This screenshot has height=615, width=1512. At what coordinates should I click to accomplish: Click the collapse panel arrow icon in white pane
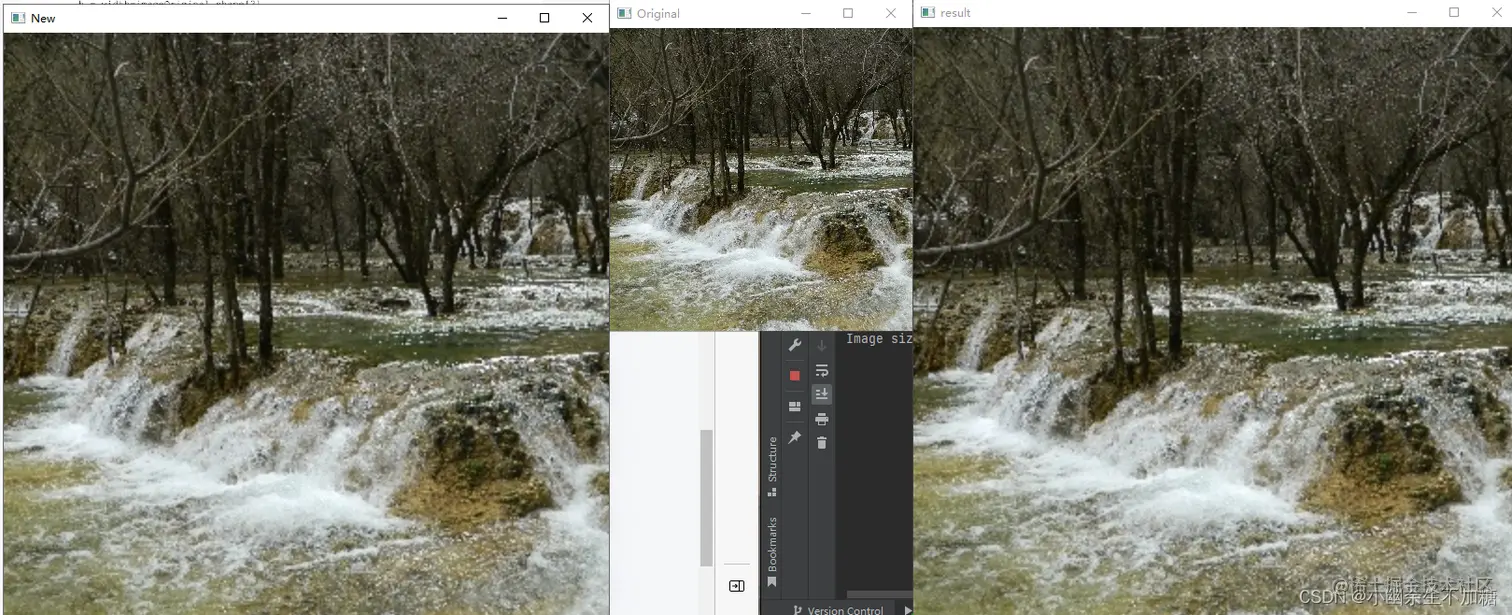(x=737, y=586)
